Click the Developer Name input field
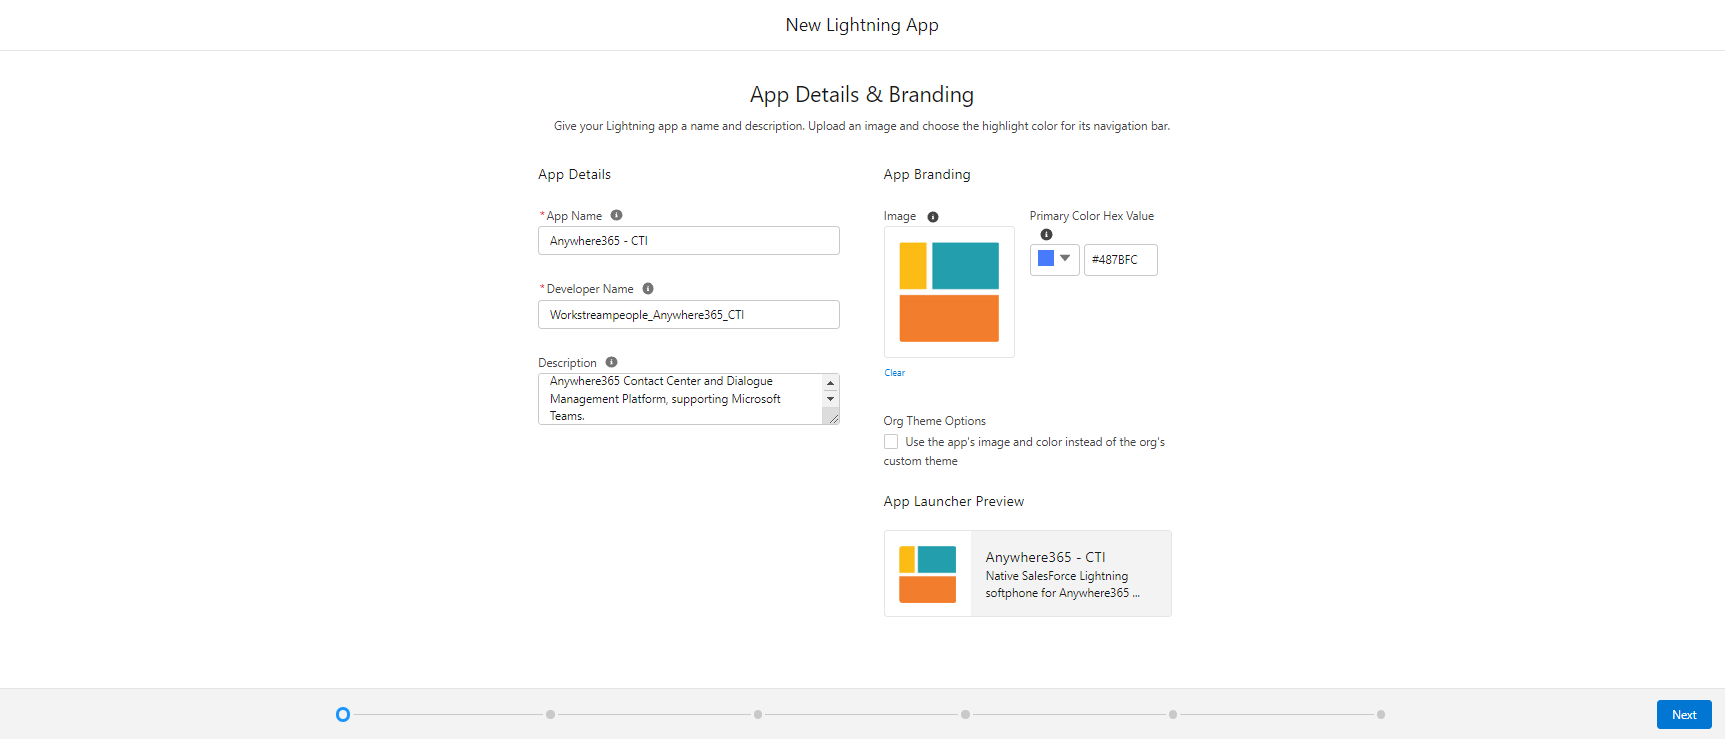 (688, 315)
